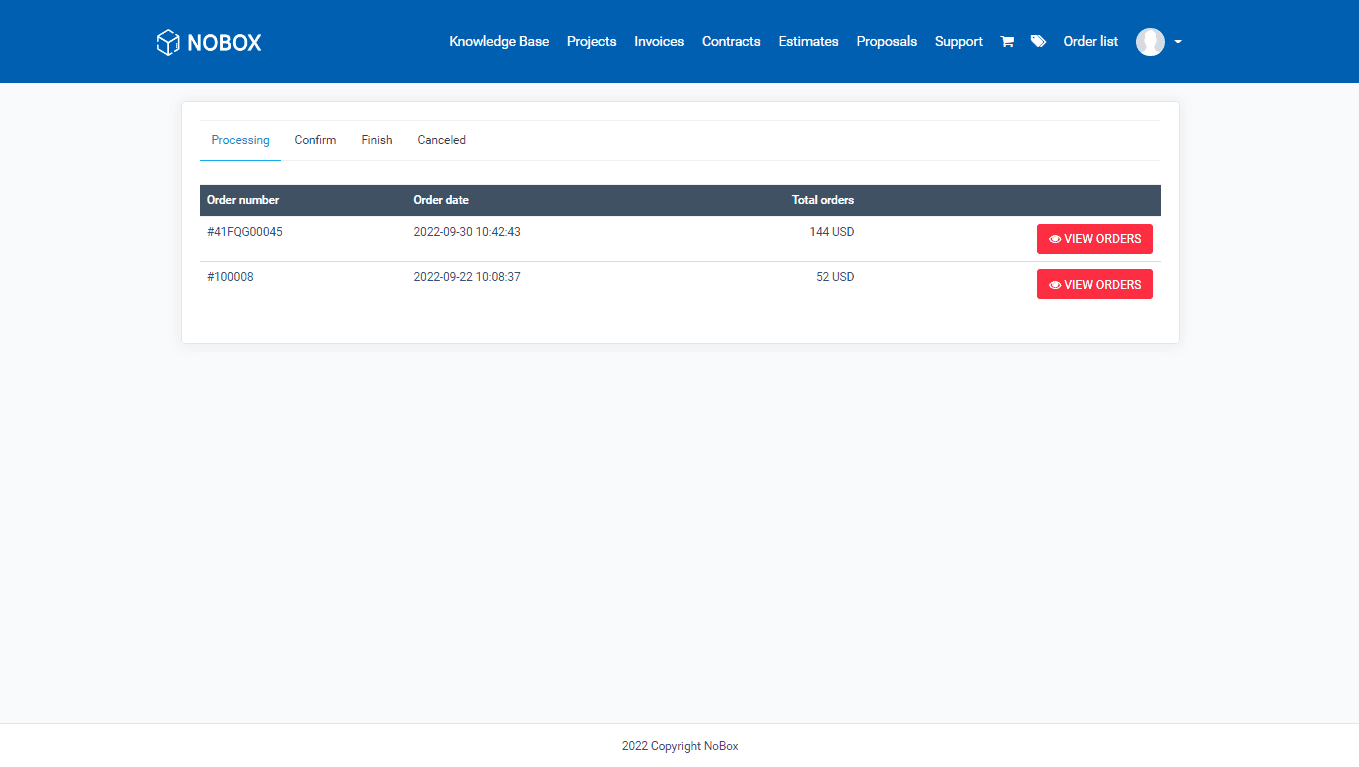Switch to the Confirm tab
The width and height of the screenshot is (1359, 767).
pyautogui.click(x=315, y=140)
